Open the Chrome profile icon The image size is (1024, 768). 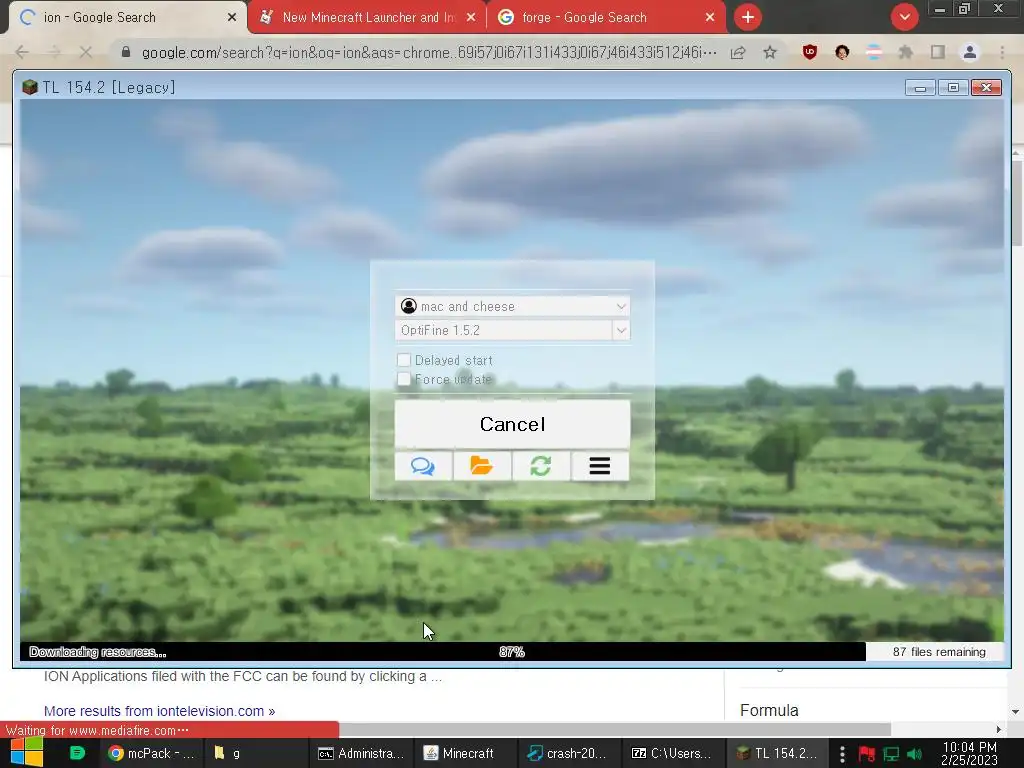[970, 52]
